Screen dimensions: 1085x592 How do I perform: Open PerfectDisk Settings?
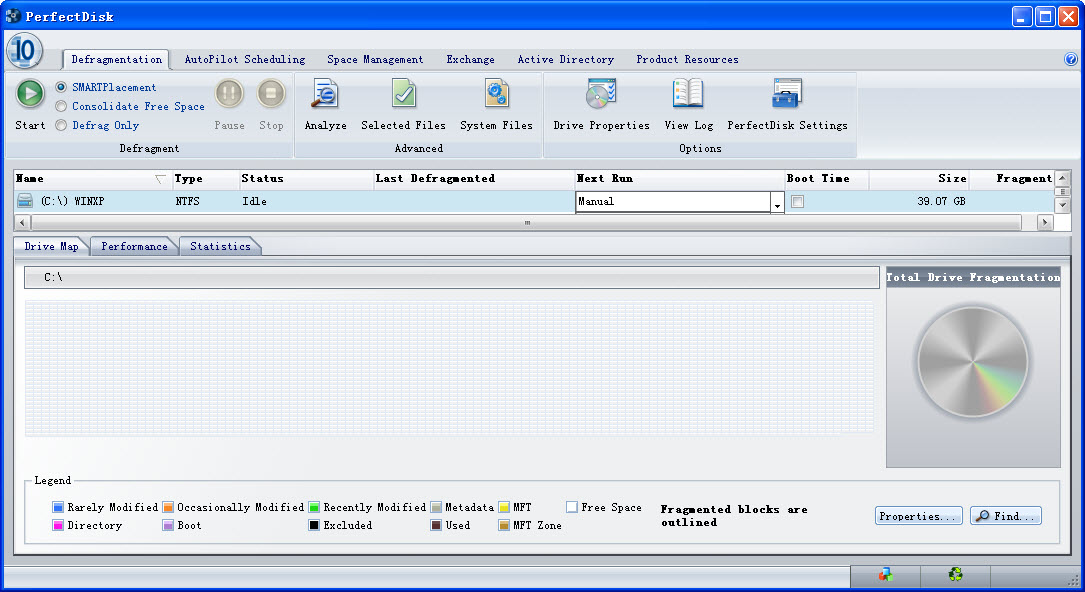pyautogui.click(x=787, y=95)
